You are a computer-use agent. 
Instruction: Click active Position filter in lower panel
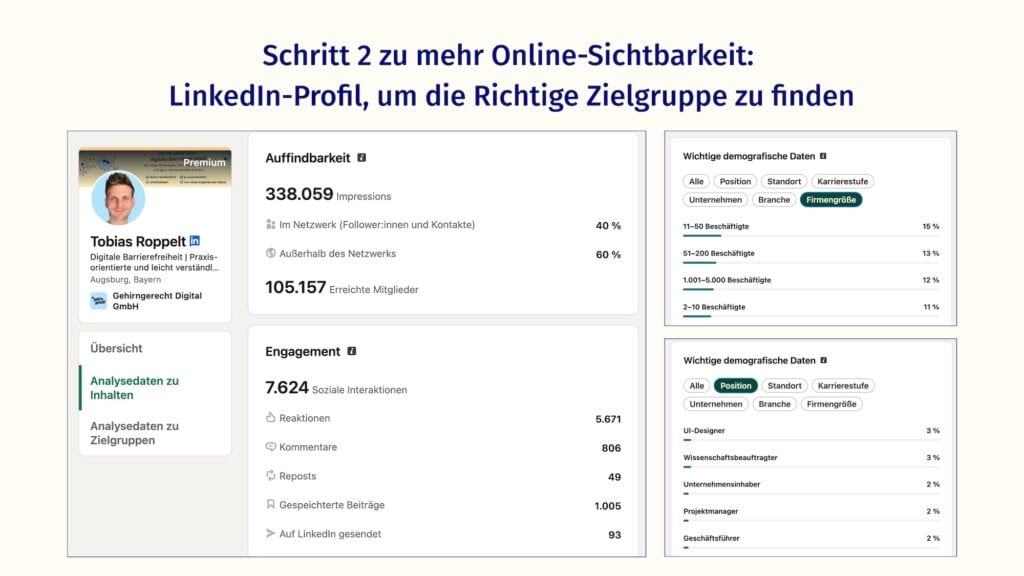736,386
